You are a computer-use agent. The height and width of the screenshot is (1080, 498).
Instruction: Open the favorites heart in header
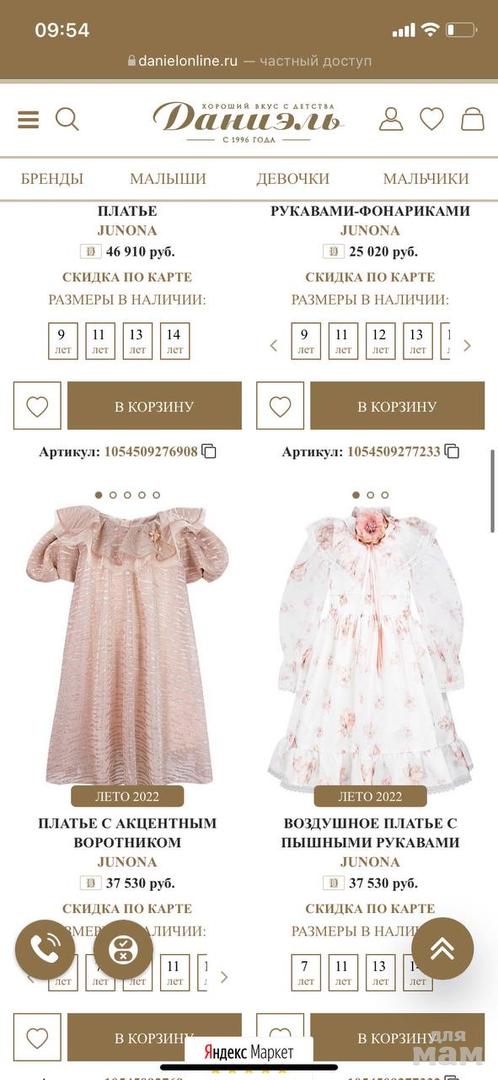pos(432,119)
